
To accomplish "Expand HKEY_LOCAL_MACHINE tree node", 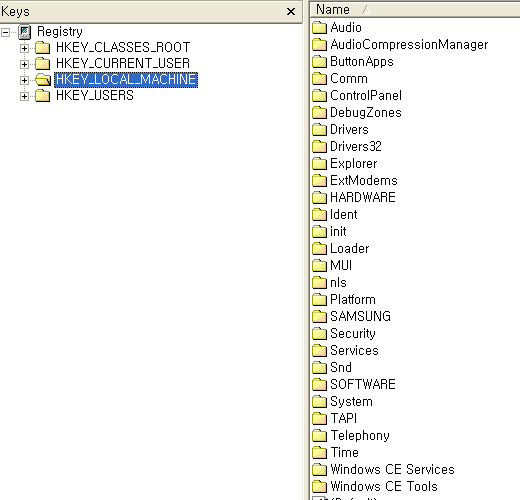I will (24, 80).
